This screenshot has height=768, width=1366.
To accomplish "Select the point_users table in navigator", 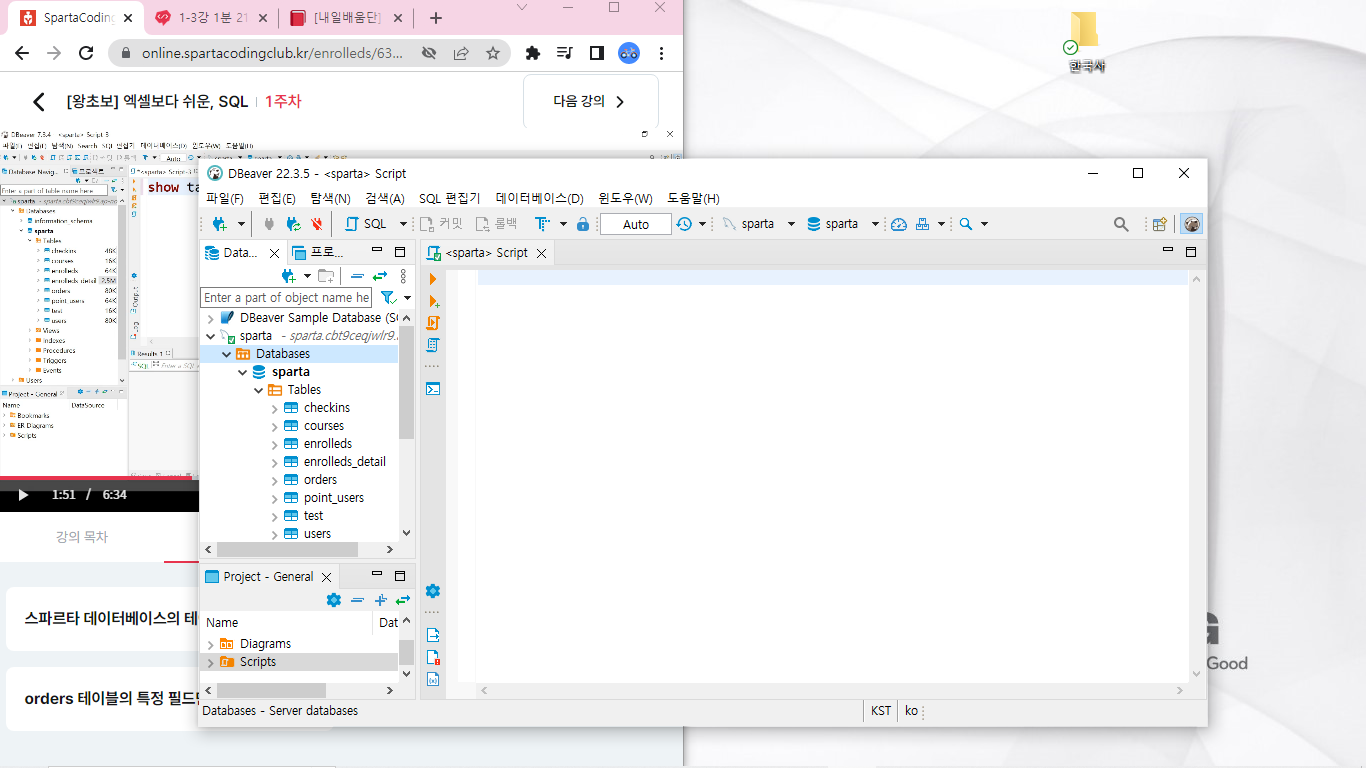I will tap(334, 498).
